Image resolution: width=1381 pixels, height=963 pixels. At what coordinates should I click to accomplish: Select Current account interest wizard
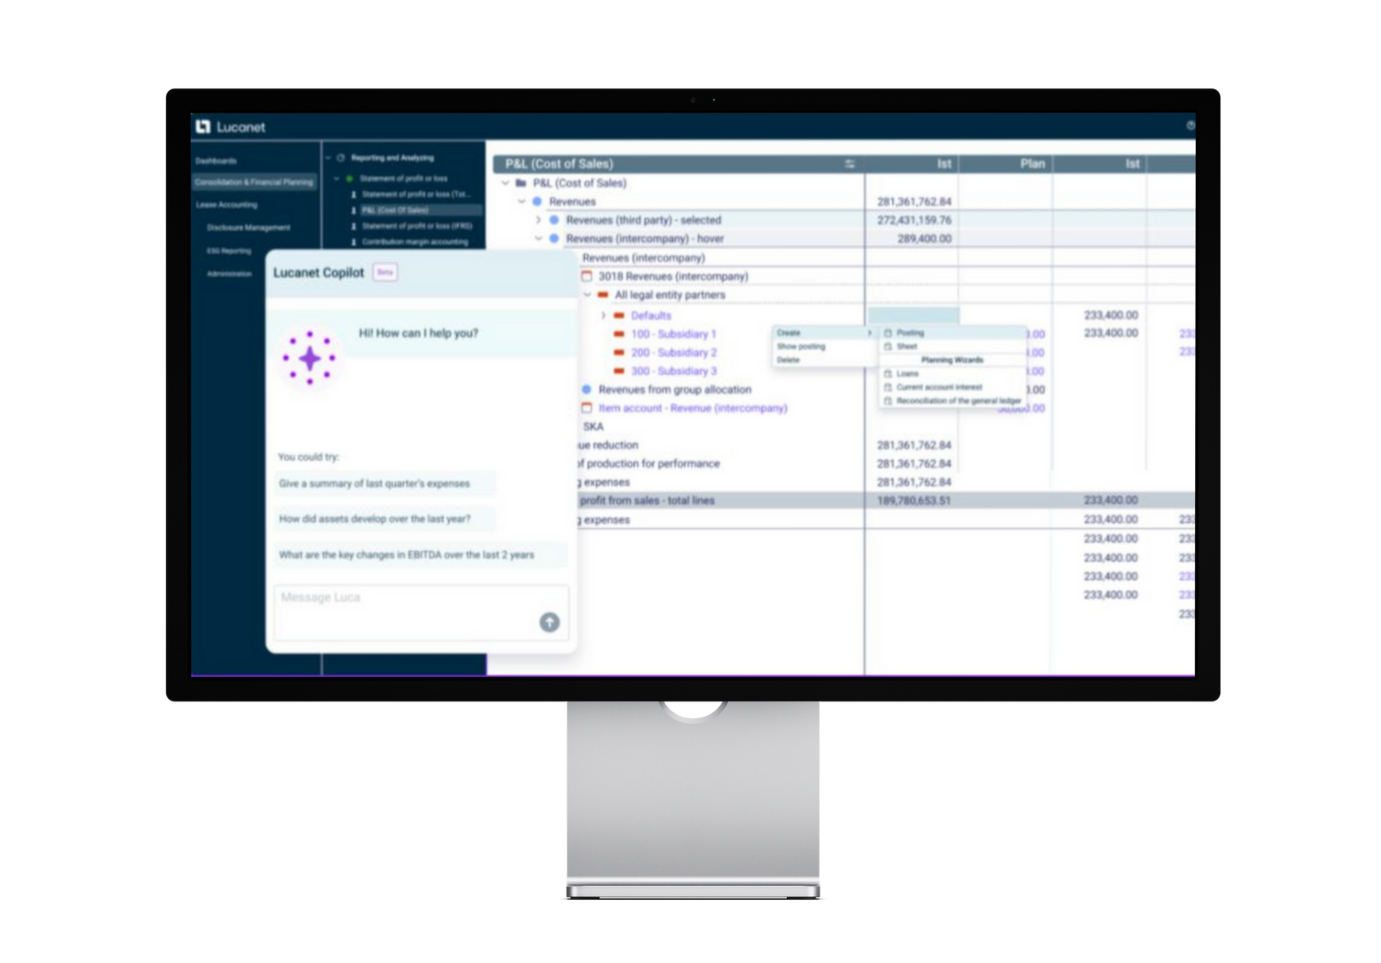[x=952, y=387]
